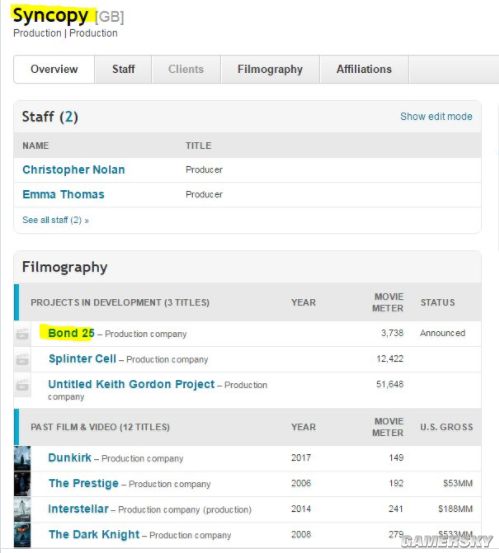Open the Filmography tab
Screen dimensions: 499x553
click(x=270, y=69)
